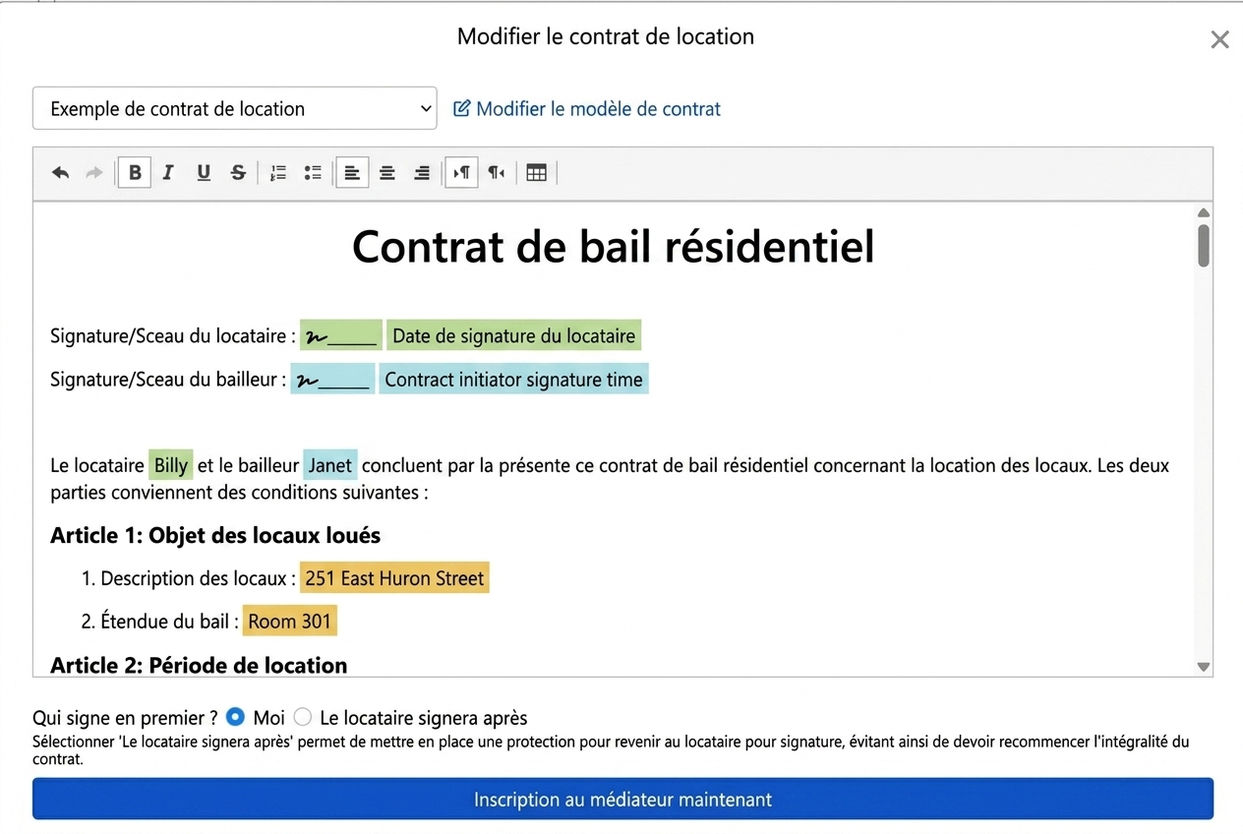Click the editor vertical scrollbar thumb
Image resolution: width=1243 pixels, height=834 pixels.
point(1203,246)
